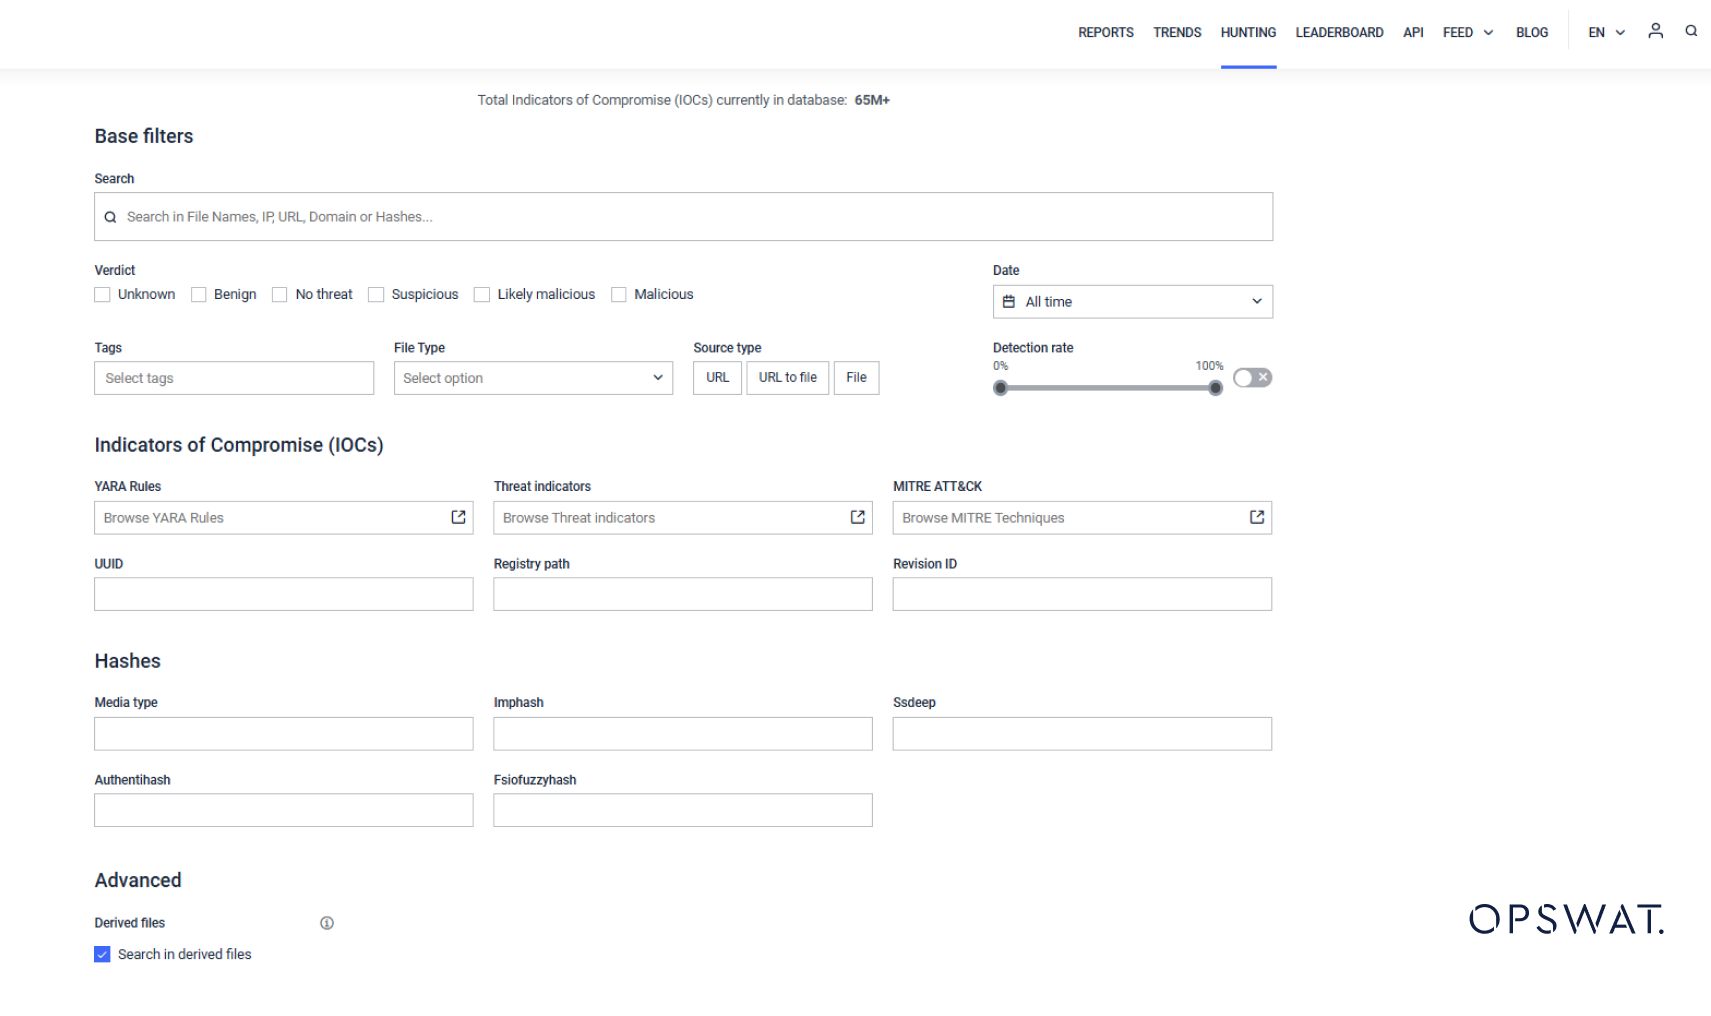Check the Malicious verdict checkbox
The width and height of the screenshot is (1711, 1016).
618,294
